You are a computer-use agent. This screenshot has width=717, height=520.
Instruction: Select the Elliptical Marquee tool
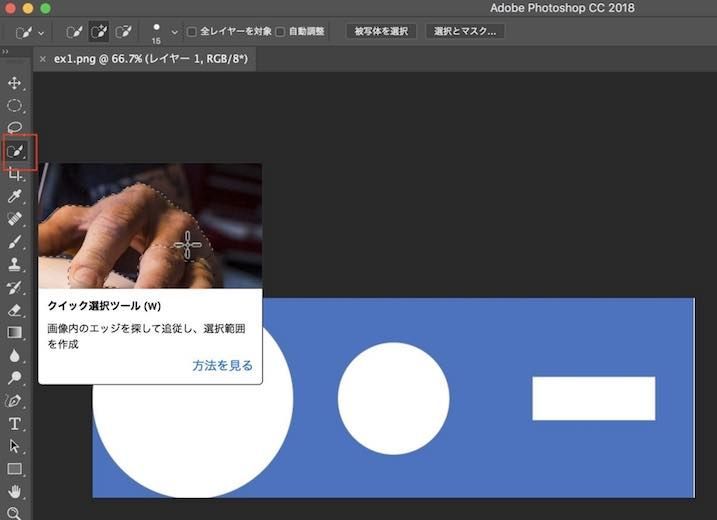[x=14, y=106]
